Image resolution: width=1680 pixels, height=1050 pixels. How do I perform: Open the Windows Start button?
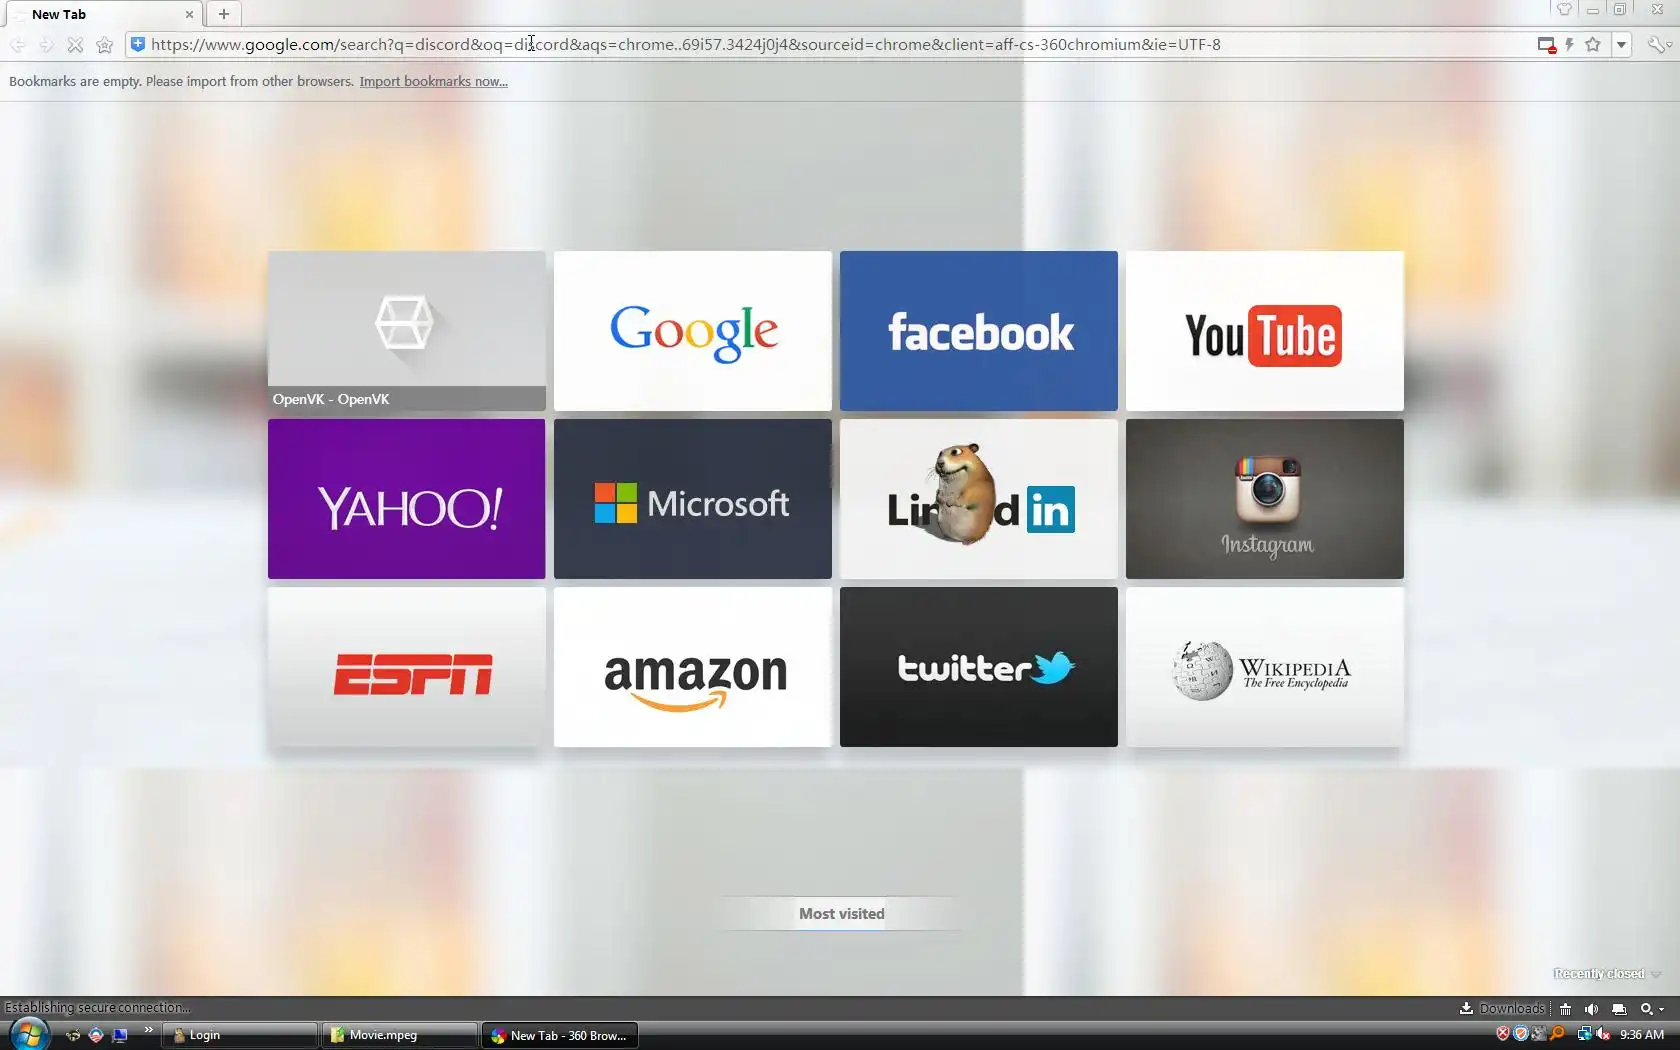(x=28, y=1035)
